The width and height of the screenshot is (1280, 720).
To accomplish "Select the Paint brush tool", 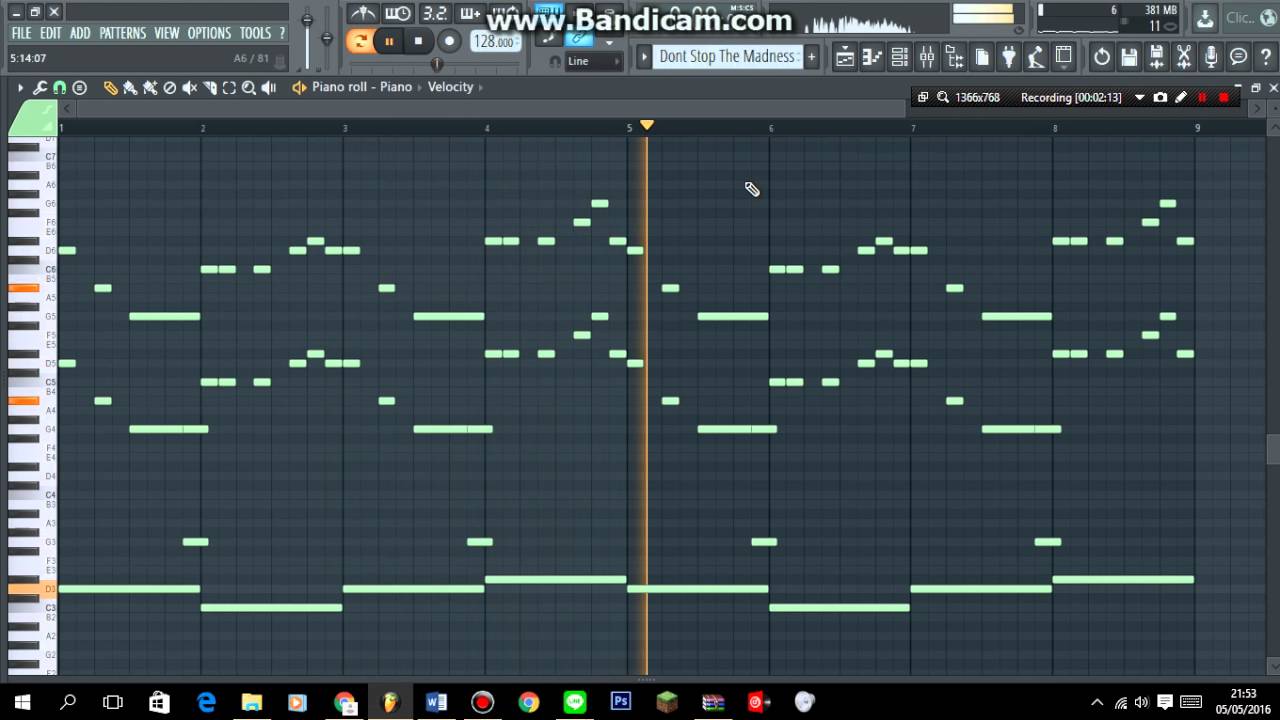I will tap(130, 88).
